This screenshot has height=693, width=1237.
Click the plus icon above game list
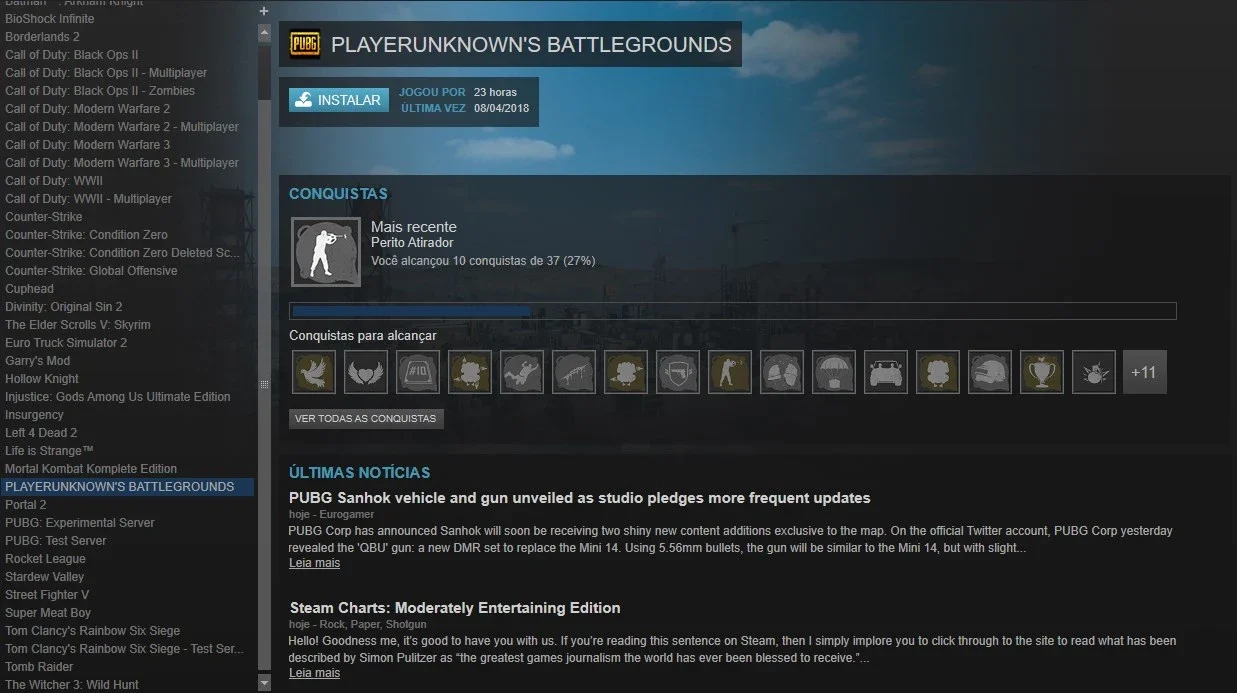[264, 11]
